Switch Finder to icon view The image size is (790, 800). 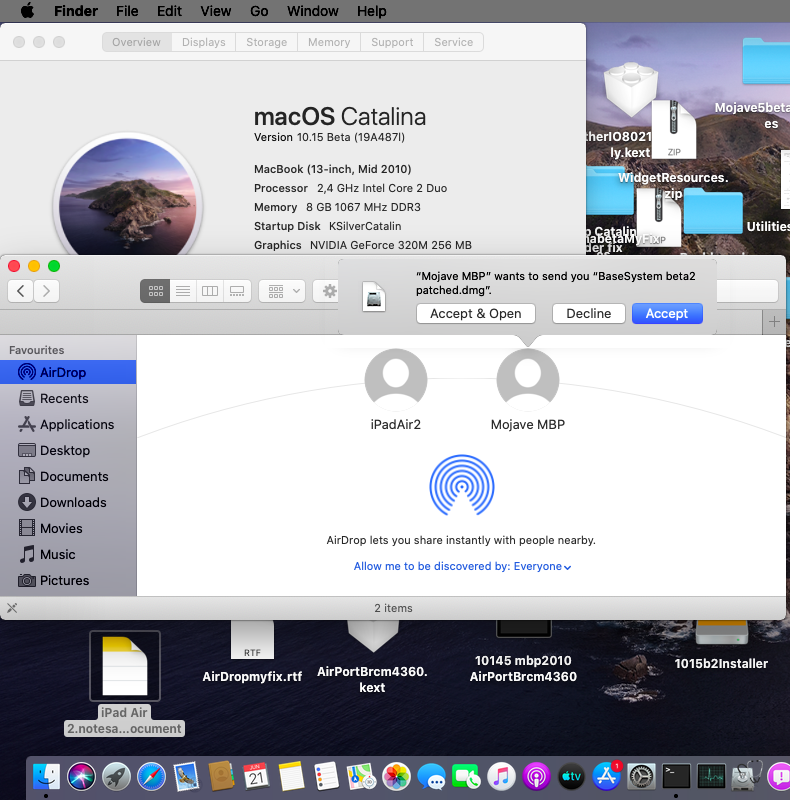click(156, 291)
